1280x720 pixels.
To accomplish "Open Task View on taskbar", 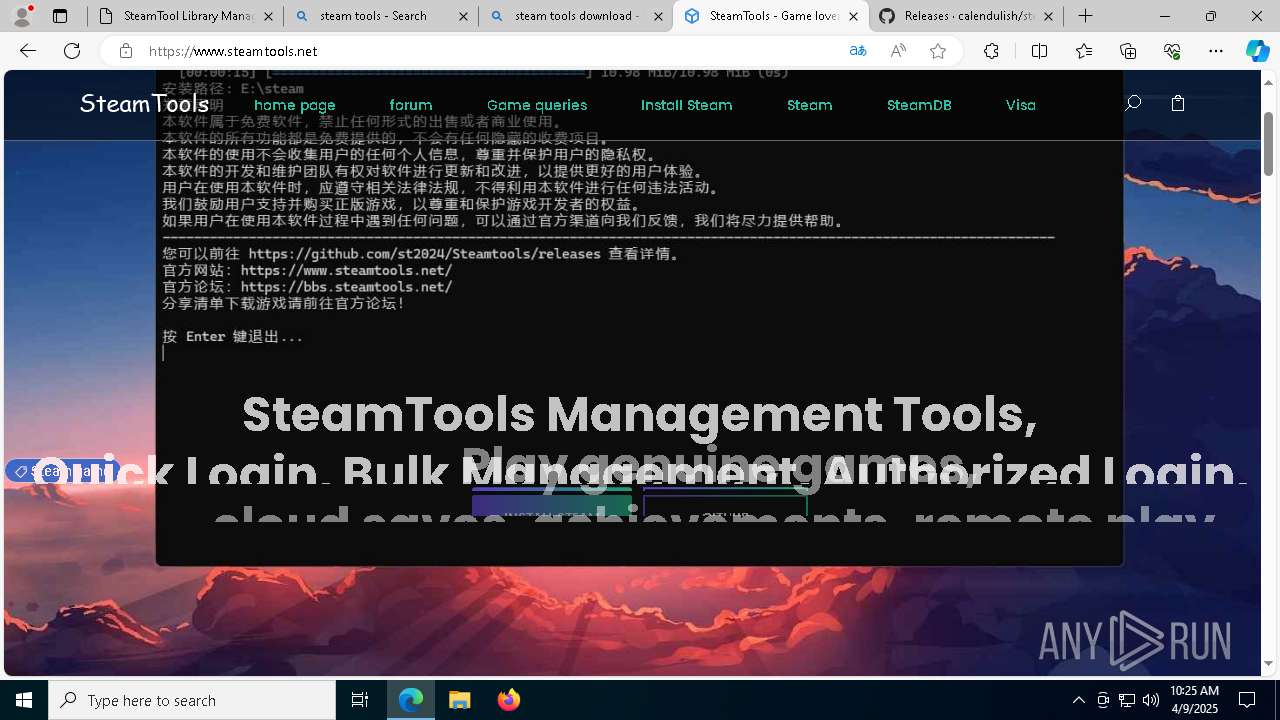I will coord(360,700).
